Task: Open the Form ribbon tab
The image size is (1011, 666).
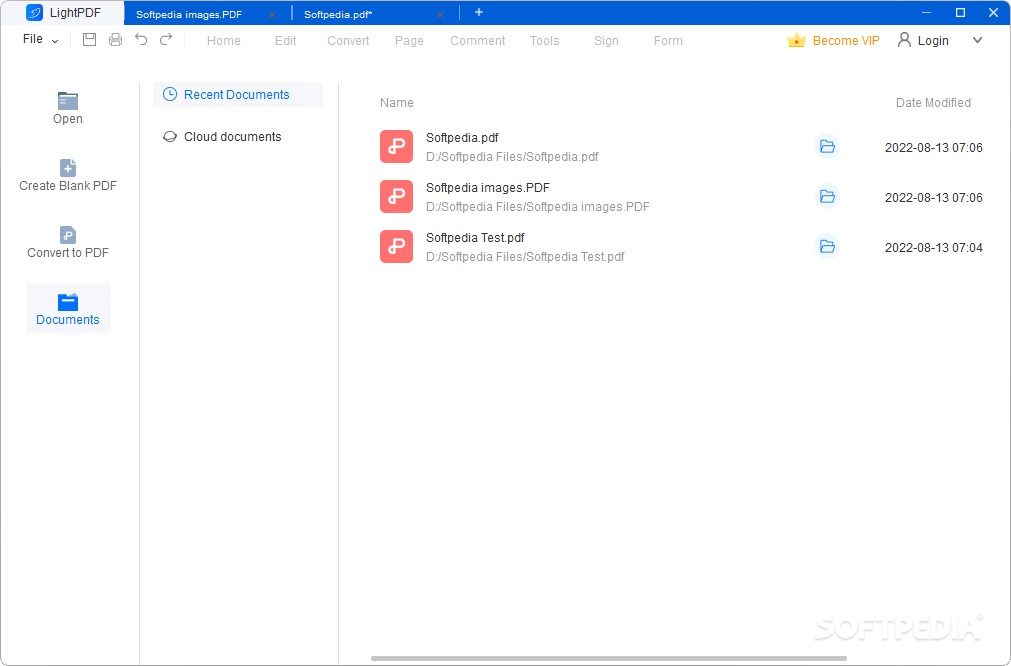Action: [x=668, y=41]
